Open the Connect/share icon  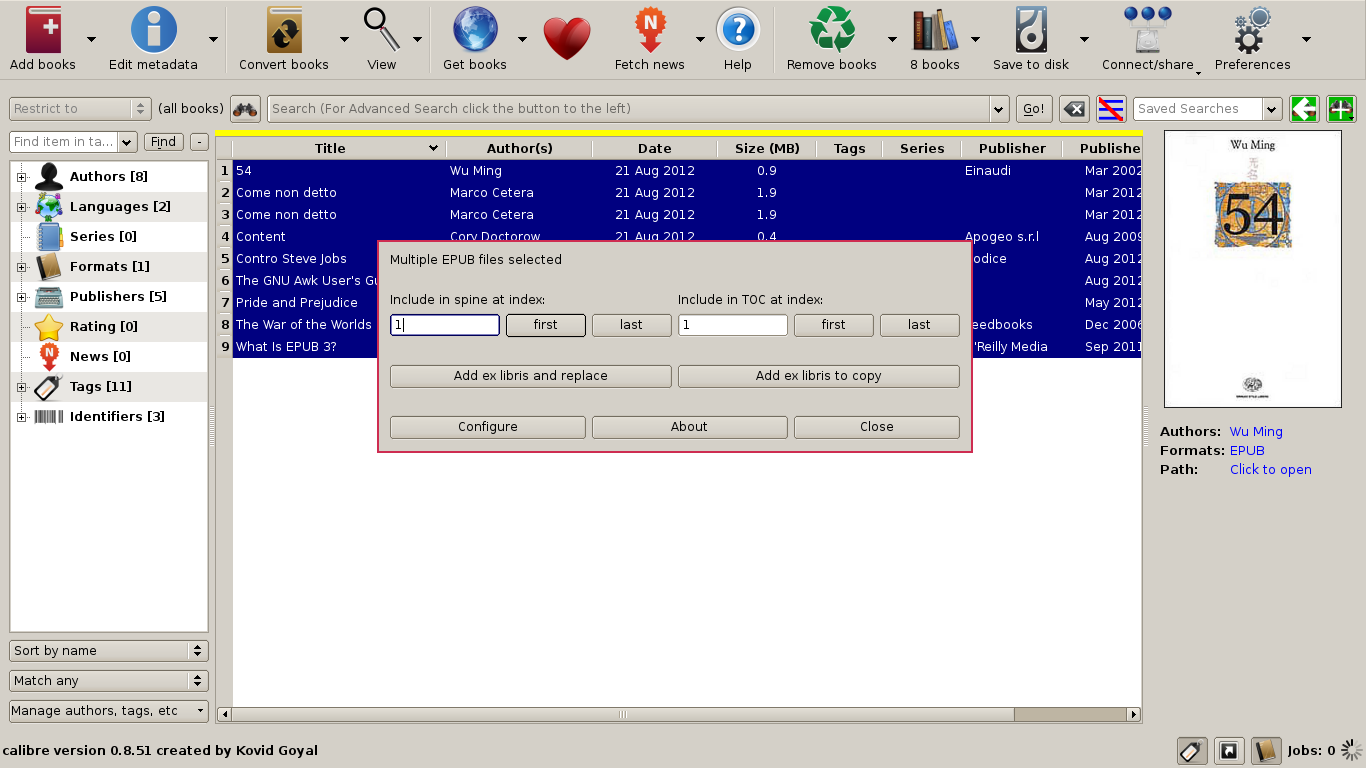point(1148,30)
